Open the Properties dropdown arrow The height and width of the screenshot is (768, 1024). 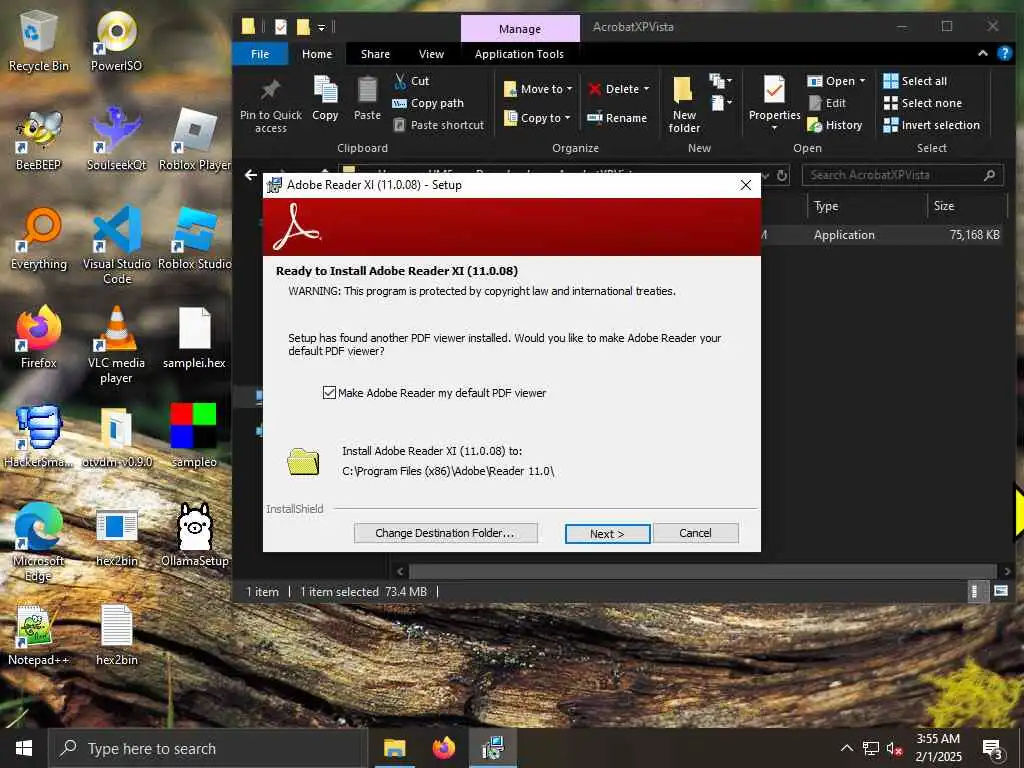click(x=774, y=128)
